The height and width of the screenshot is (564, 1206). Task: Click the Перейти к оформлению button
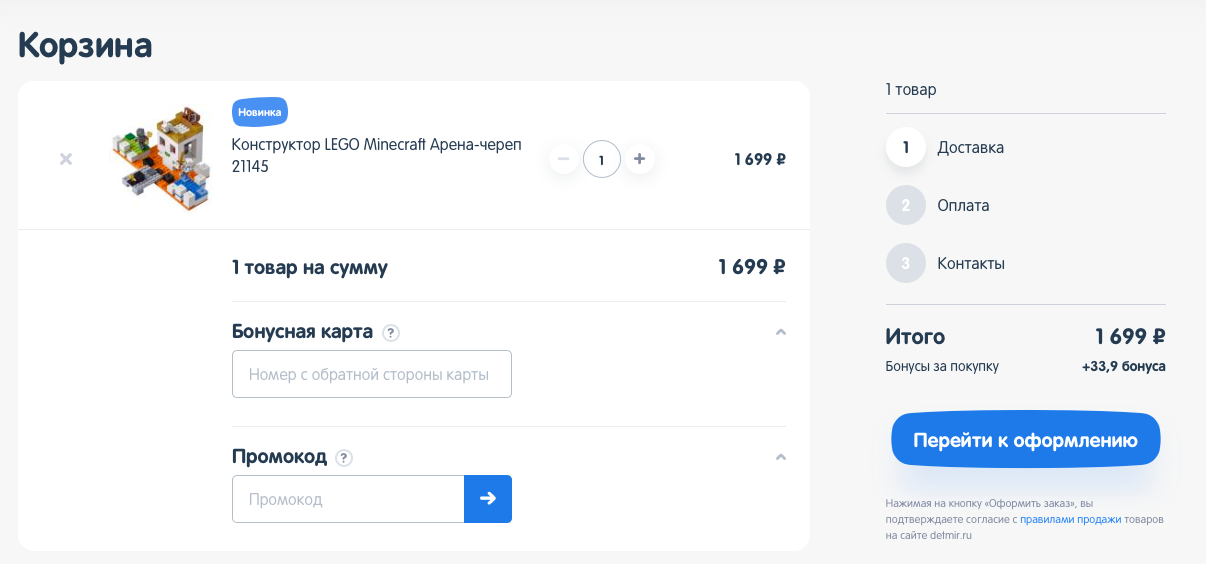coord(1025,440)
